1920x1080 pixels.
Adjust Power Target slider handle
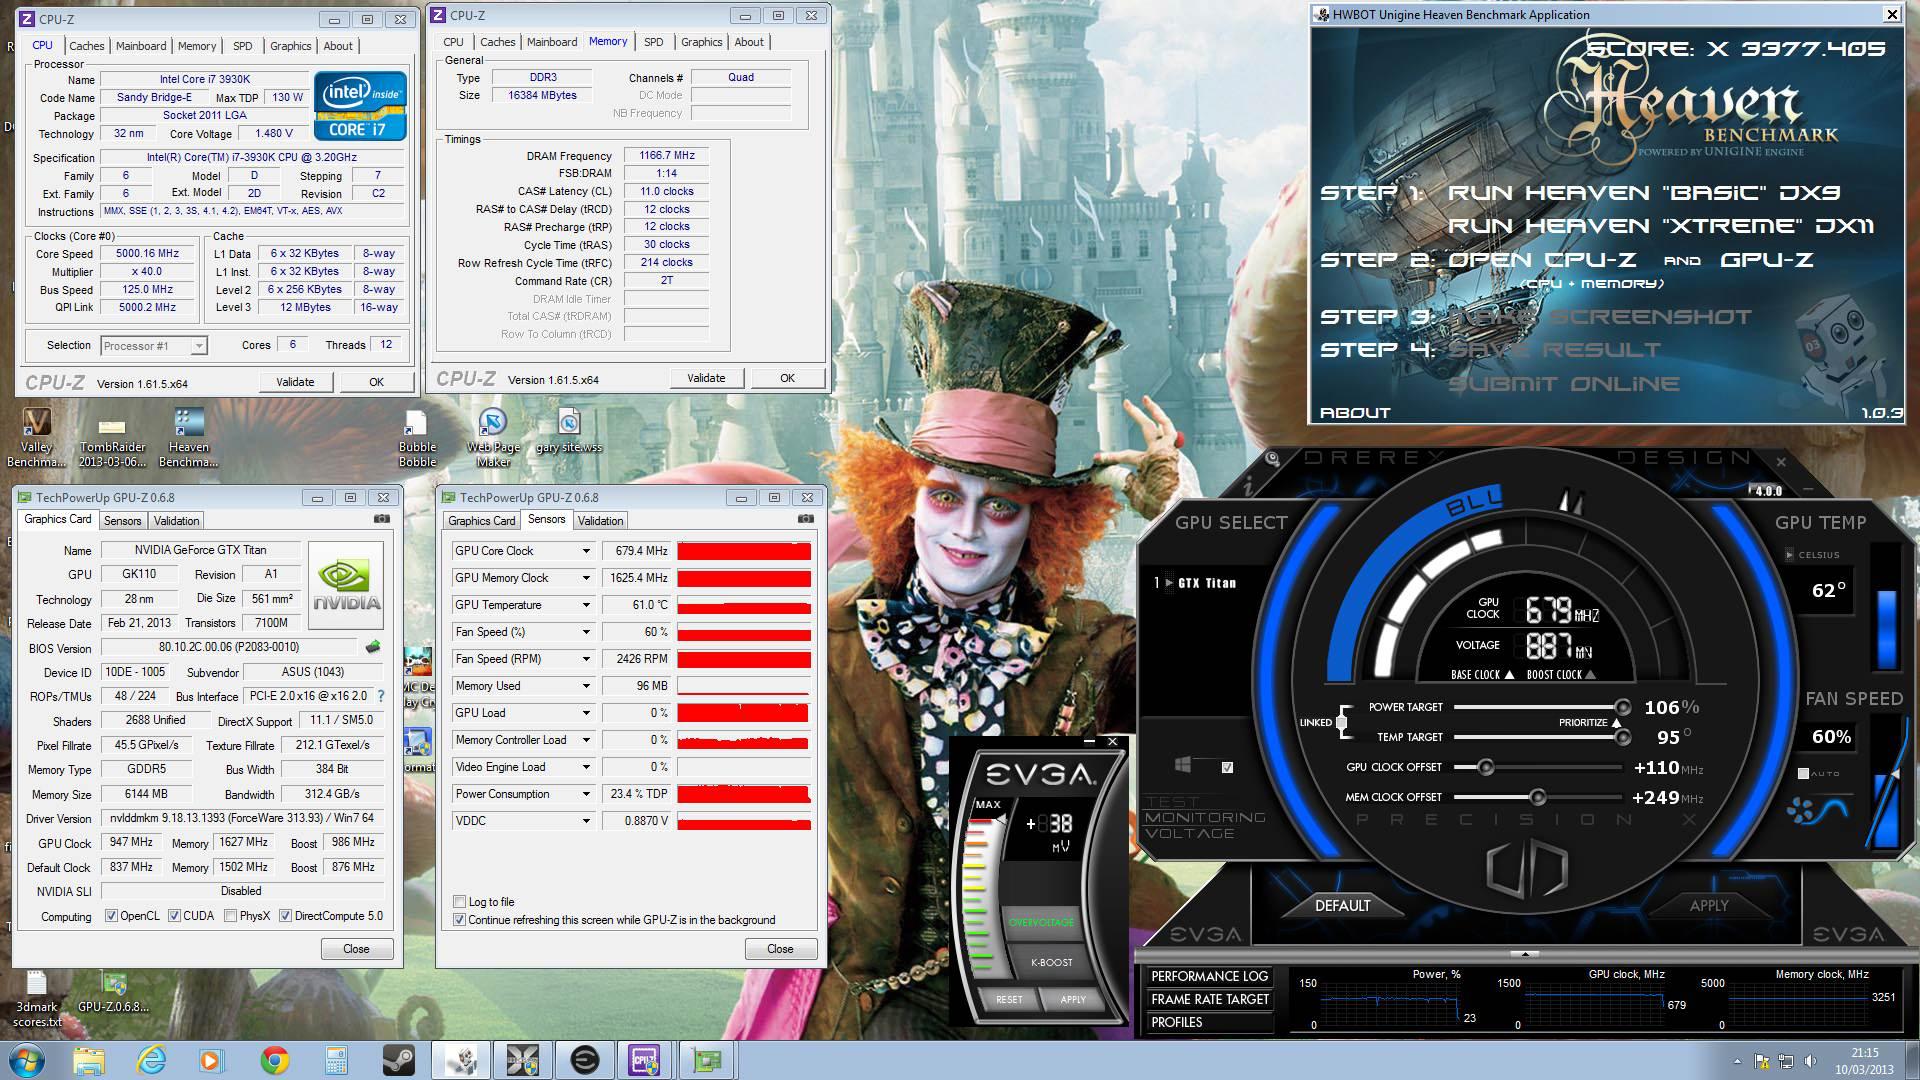tap(1622, 707)
